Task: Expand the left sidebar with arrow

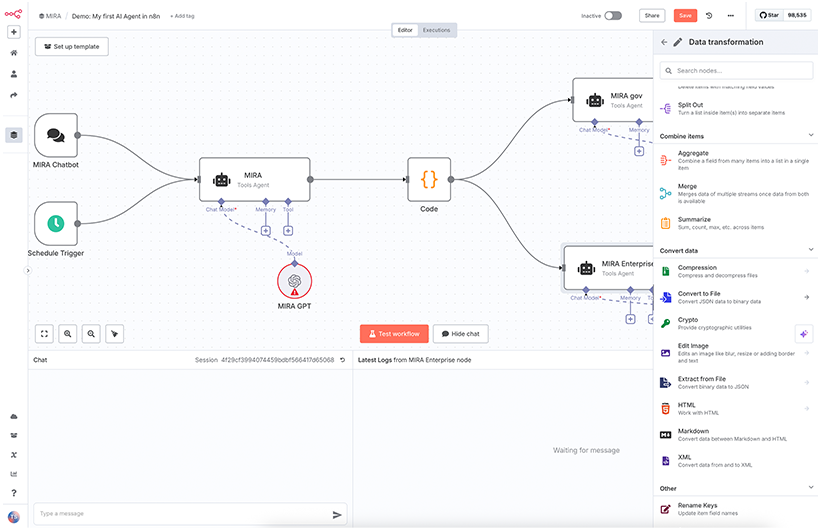Action: point(28,270)
